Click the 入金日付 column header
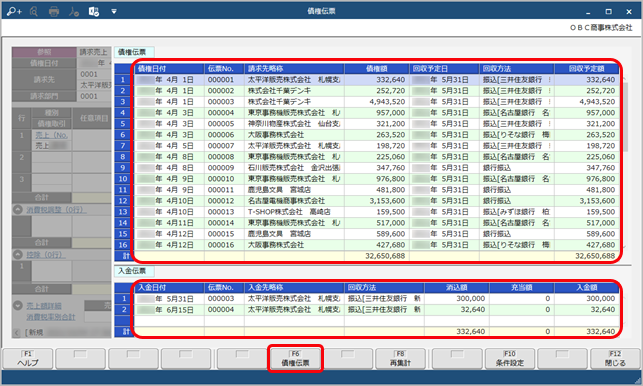 coord(169,288)
